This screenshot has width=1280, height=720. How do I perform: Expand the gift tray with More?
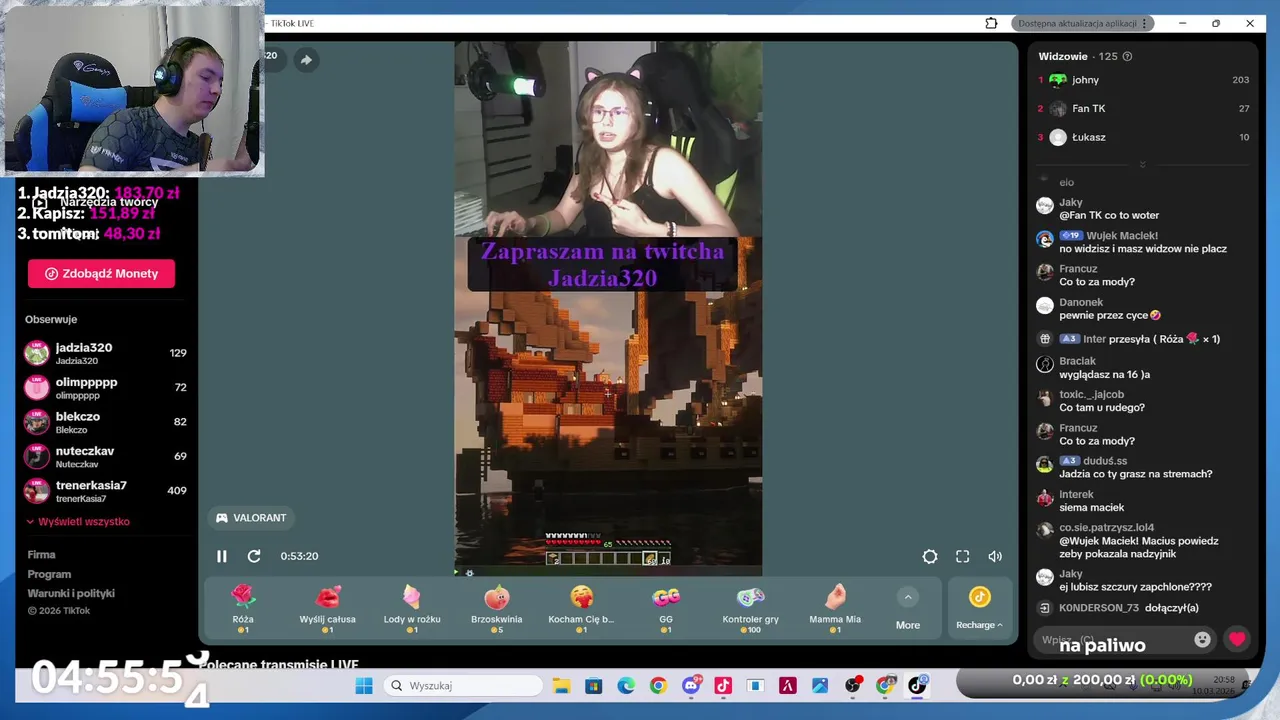pos(908,610)
